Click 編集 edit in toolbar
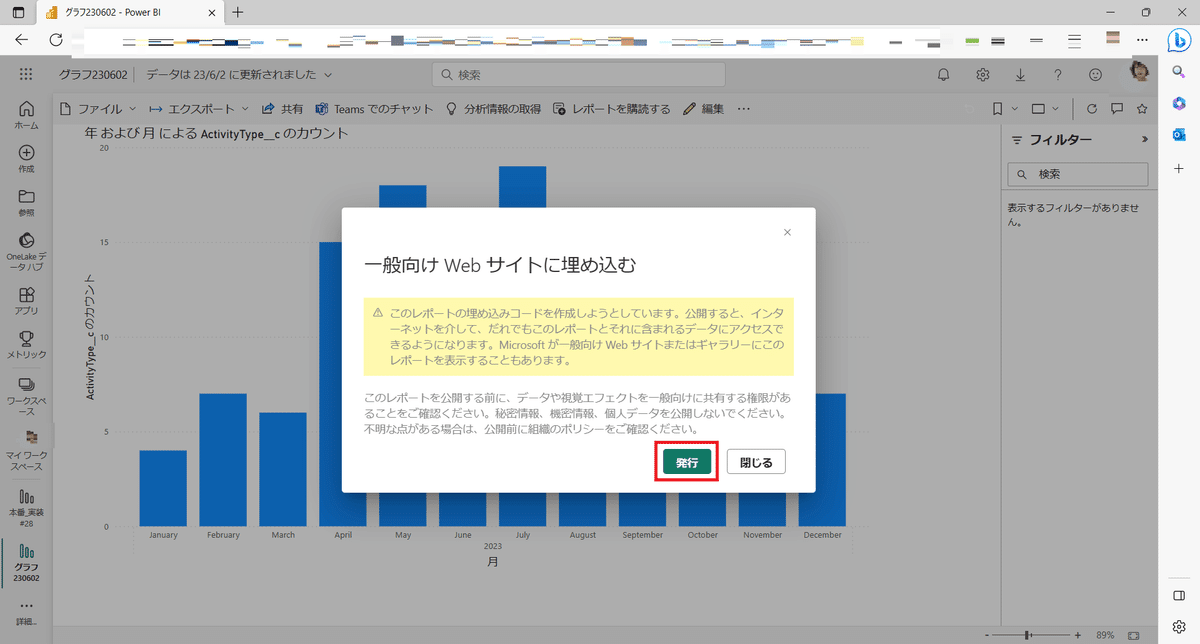This screenshot has width=1200, height=644. click(x=703, y=109)
